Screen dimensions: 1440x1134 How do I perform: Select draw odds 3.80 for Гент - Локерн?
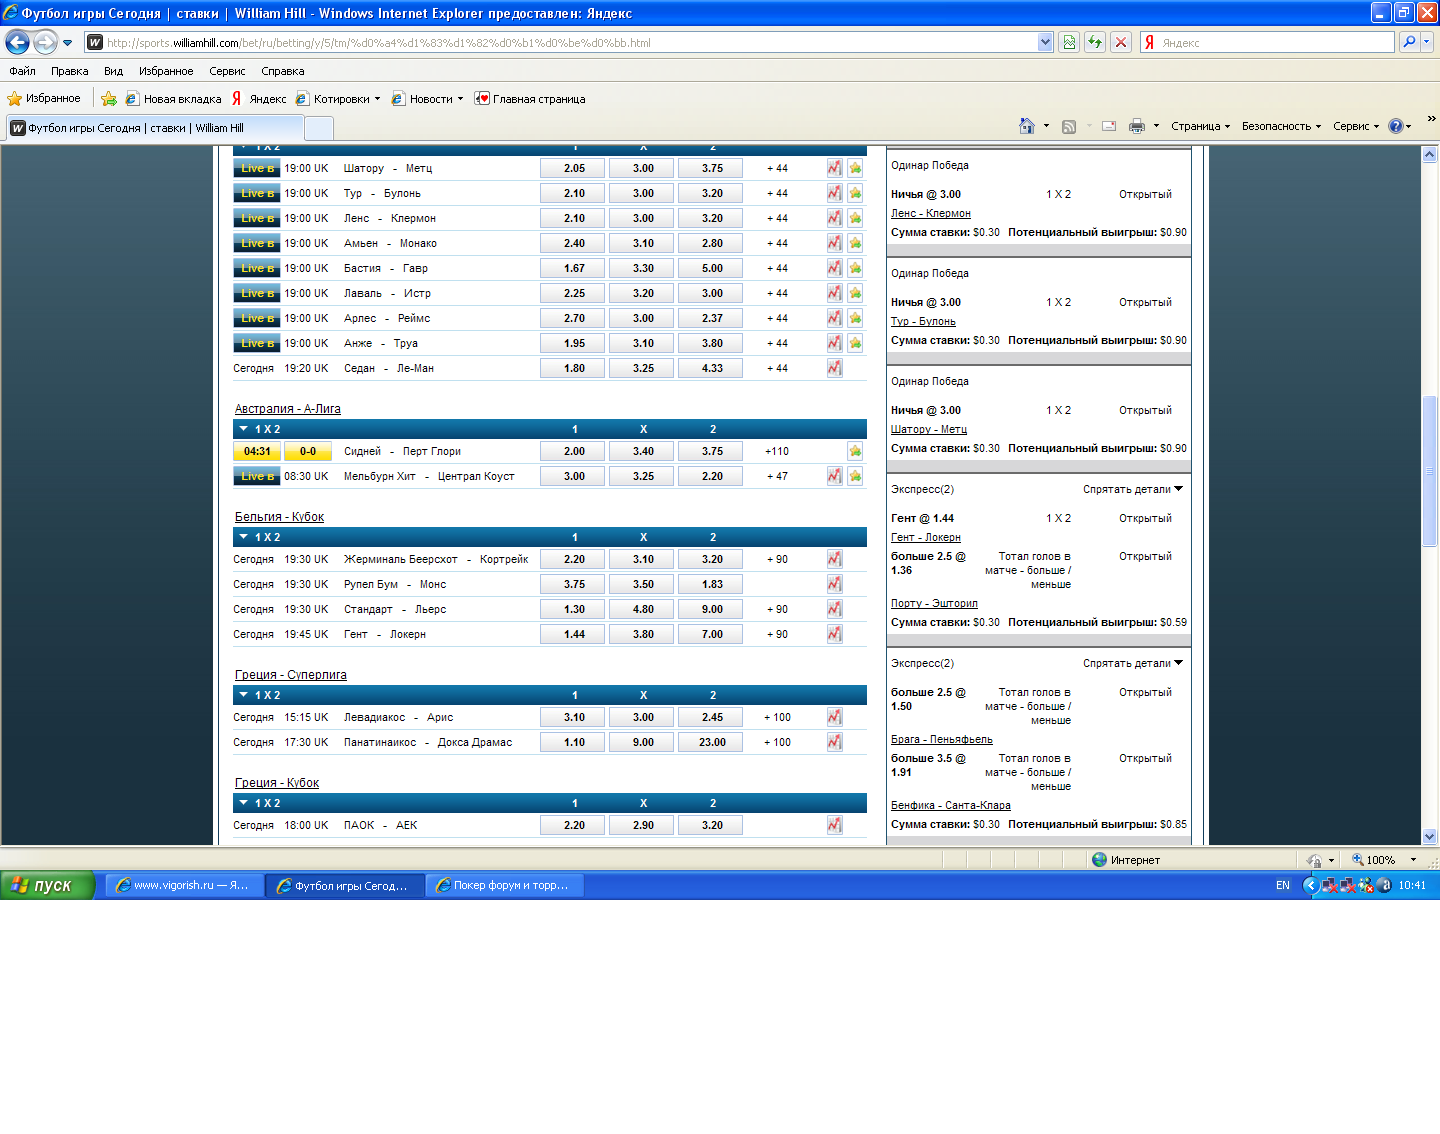point(643,634)
